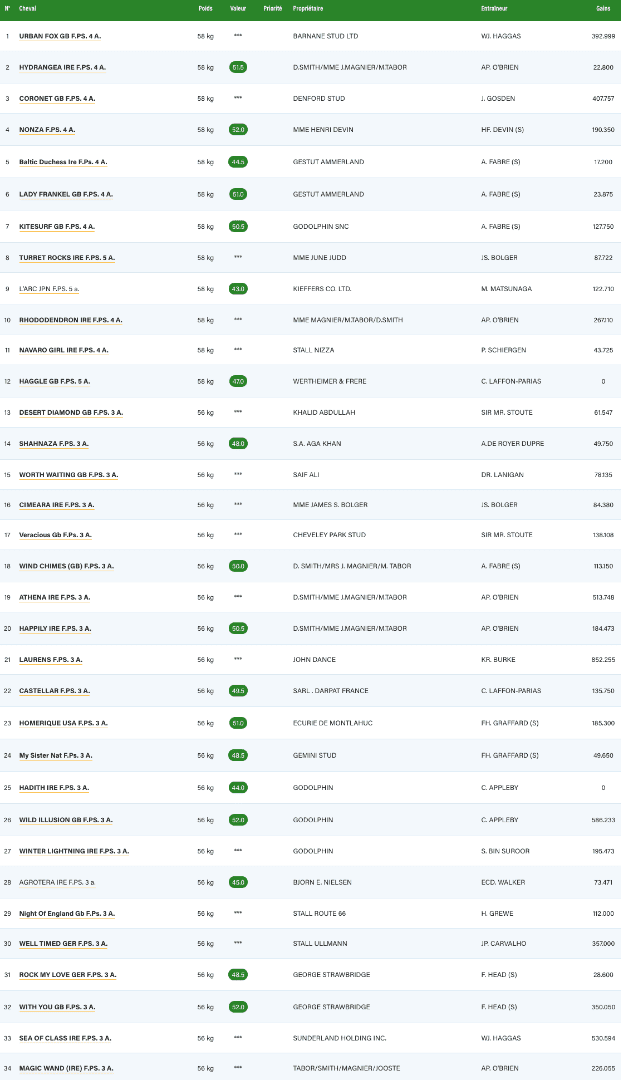The height and width of the screenshot is (1080, 621).
Task: Click the Valeur column header
Action: [238, 8]
